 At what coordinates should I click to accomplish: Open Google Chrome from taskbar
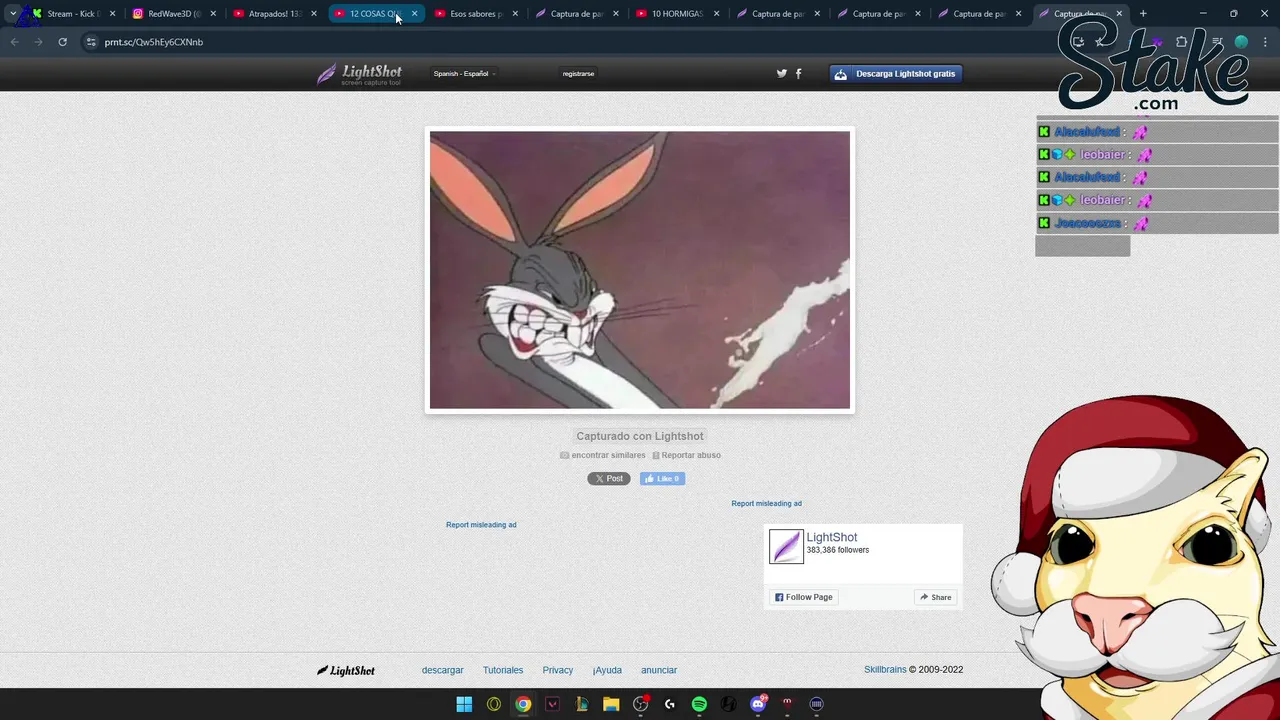click(523, 704)
